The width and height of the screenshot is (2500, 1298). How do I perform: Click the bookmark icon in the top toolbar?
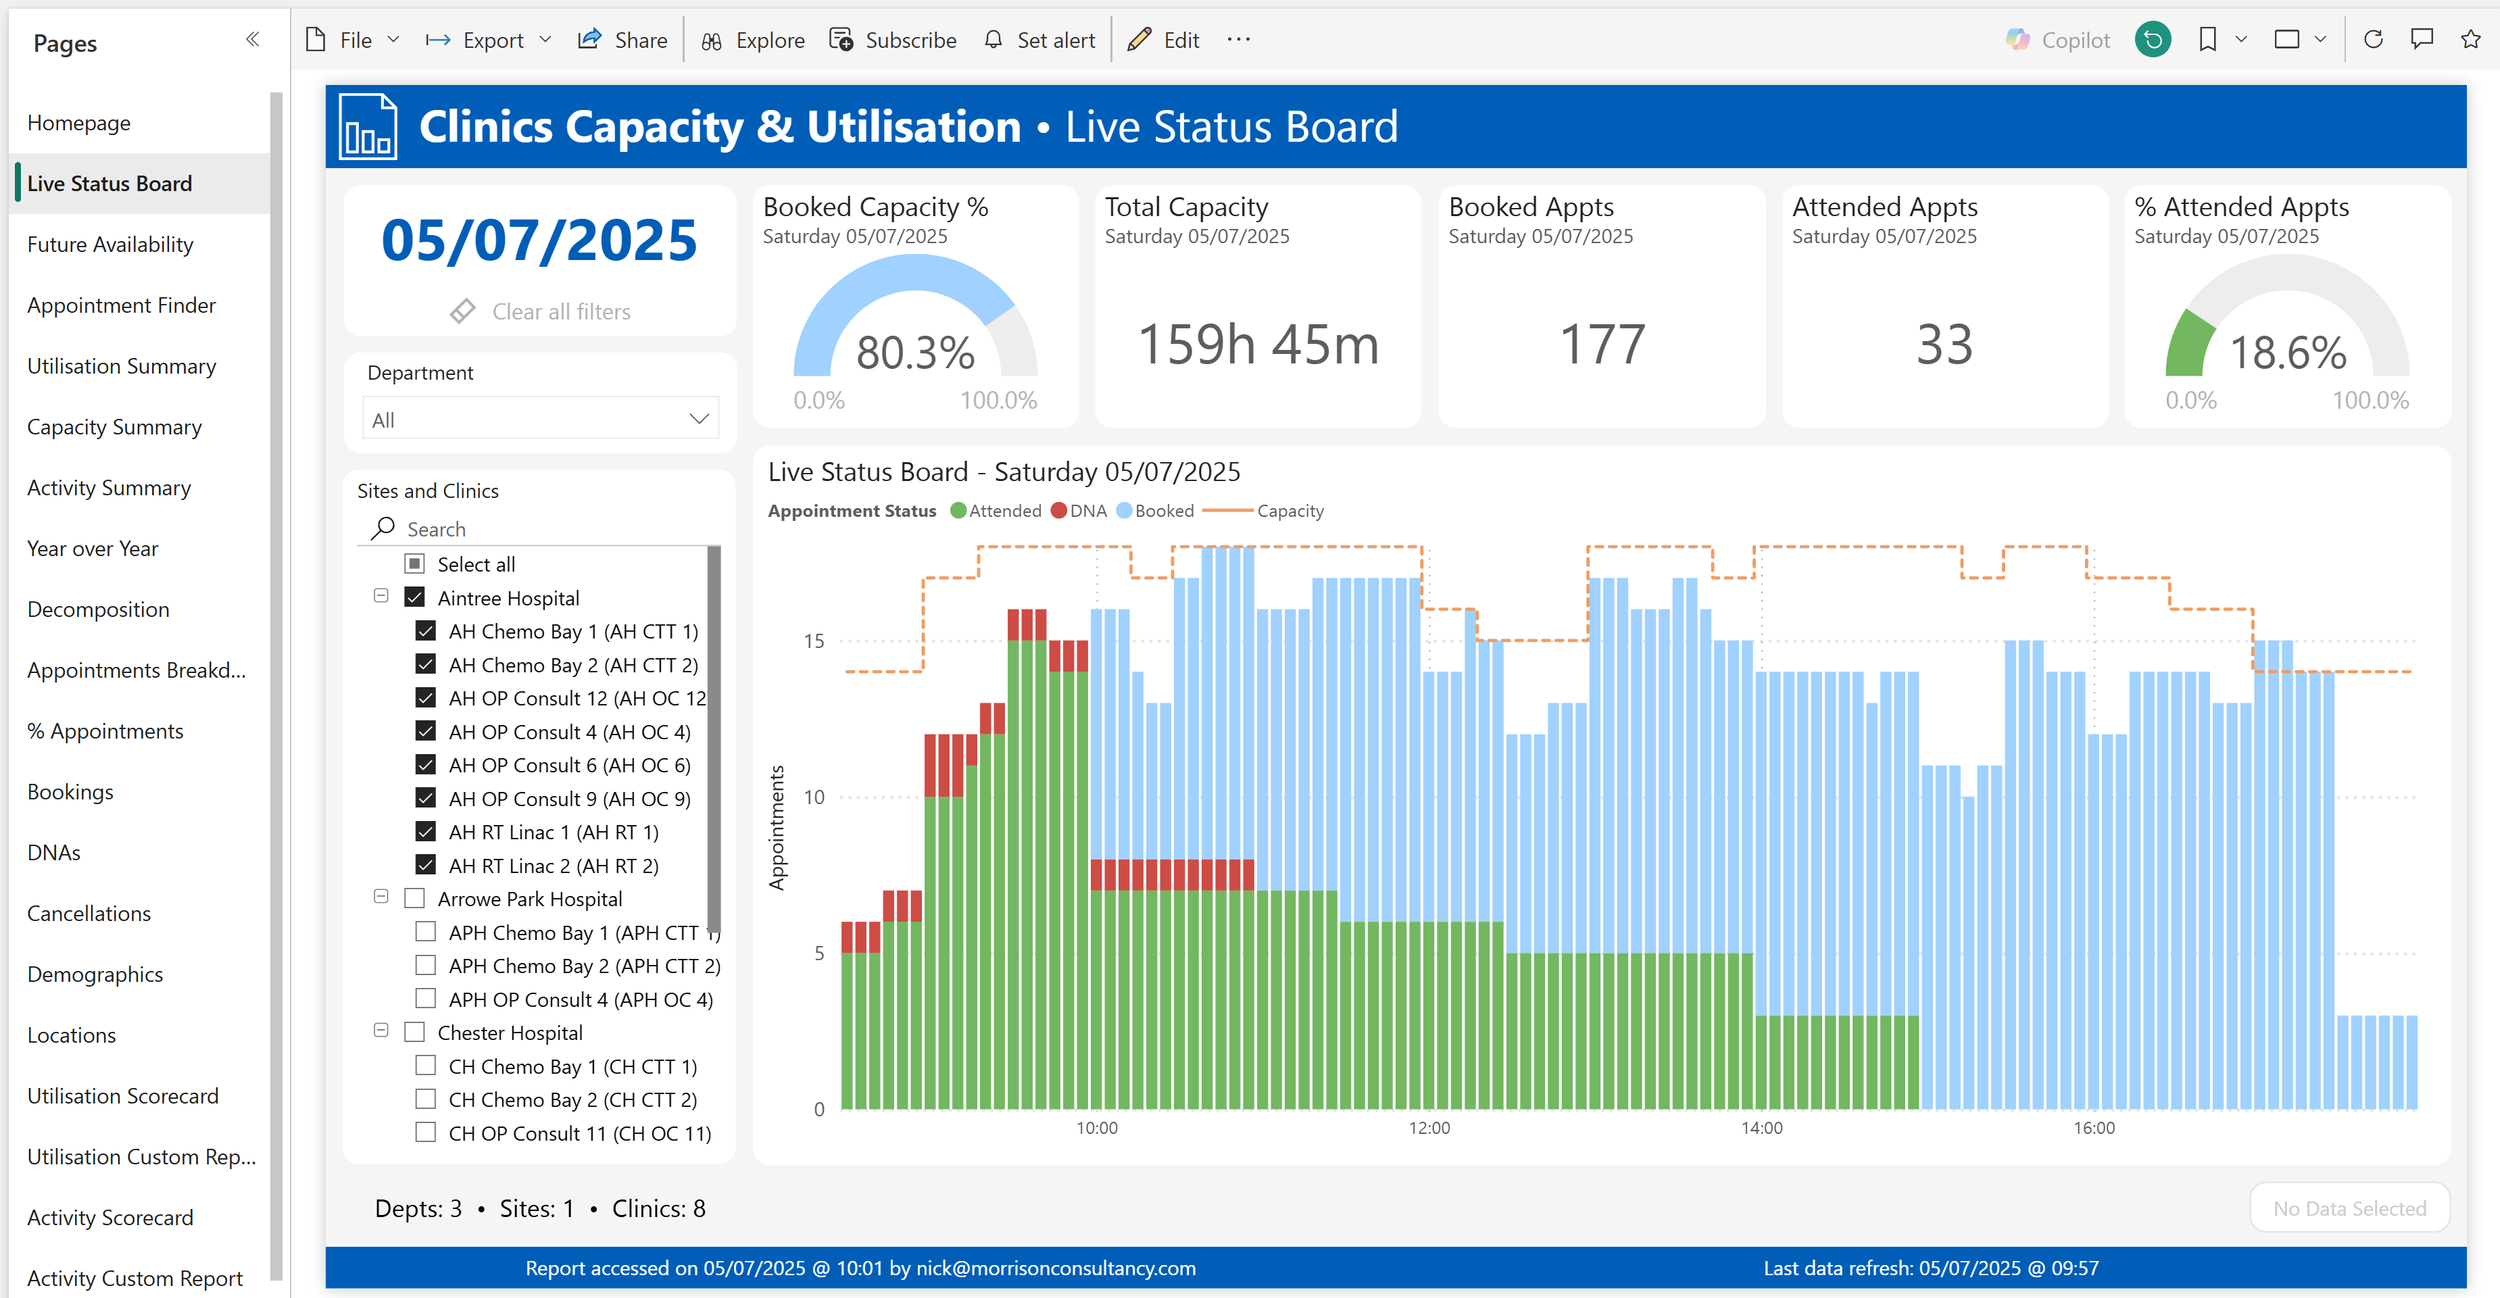[x=2208, y=40]
